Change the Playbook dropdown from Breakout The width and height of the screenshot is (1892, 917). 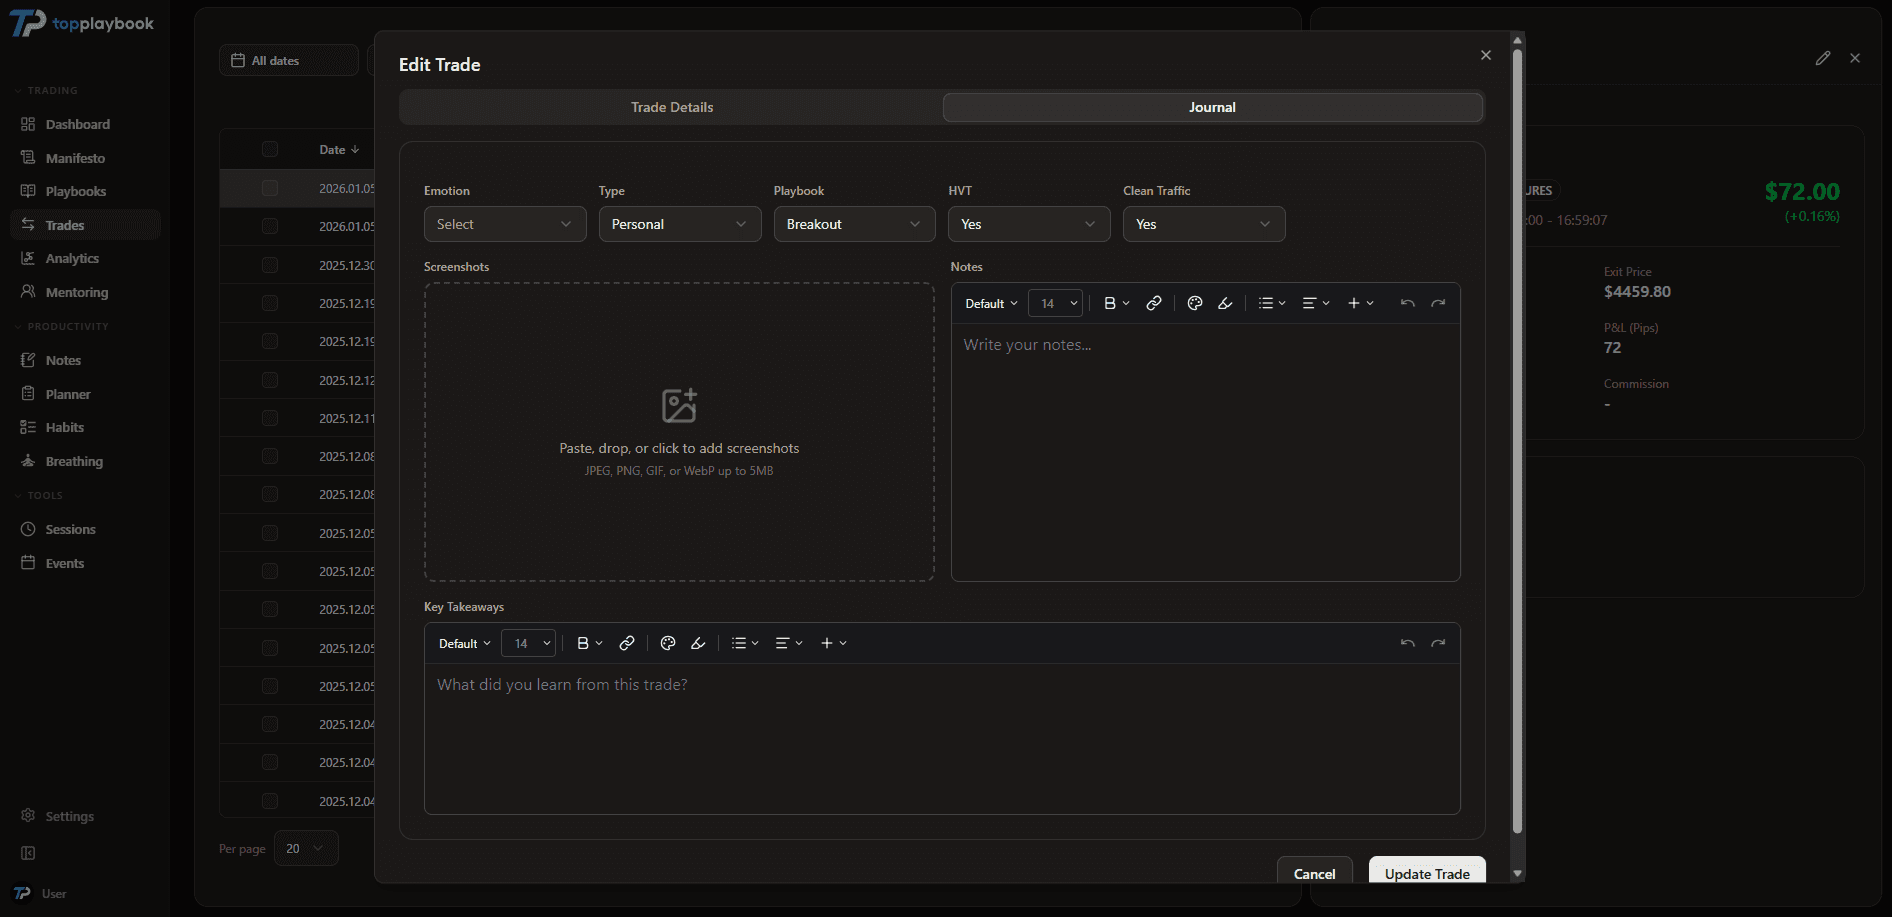tap(854, 224)
